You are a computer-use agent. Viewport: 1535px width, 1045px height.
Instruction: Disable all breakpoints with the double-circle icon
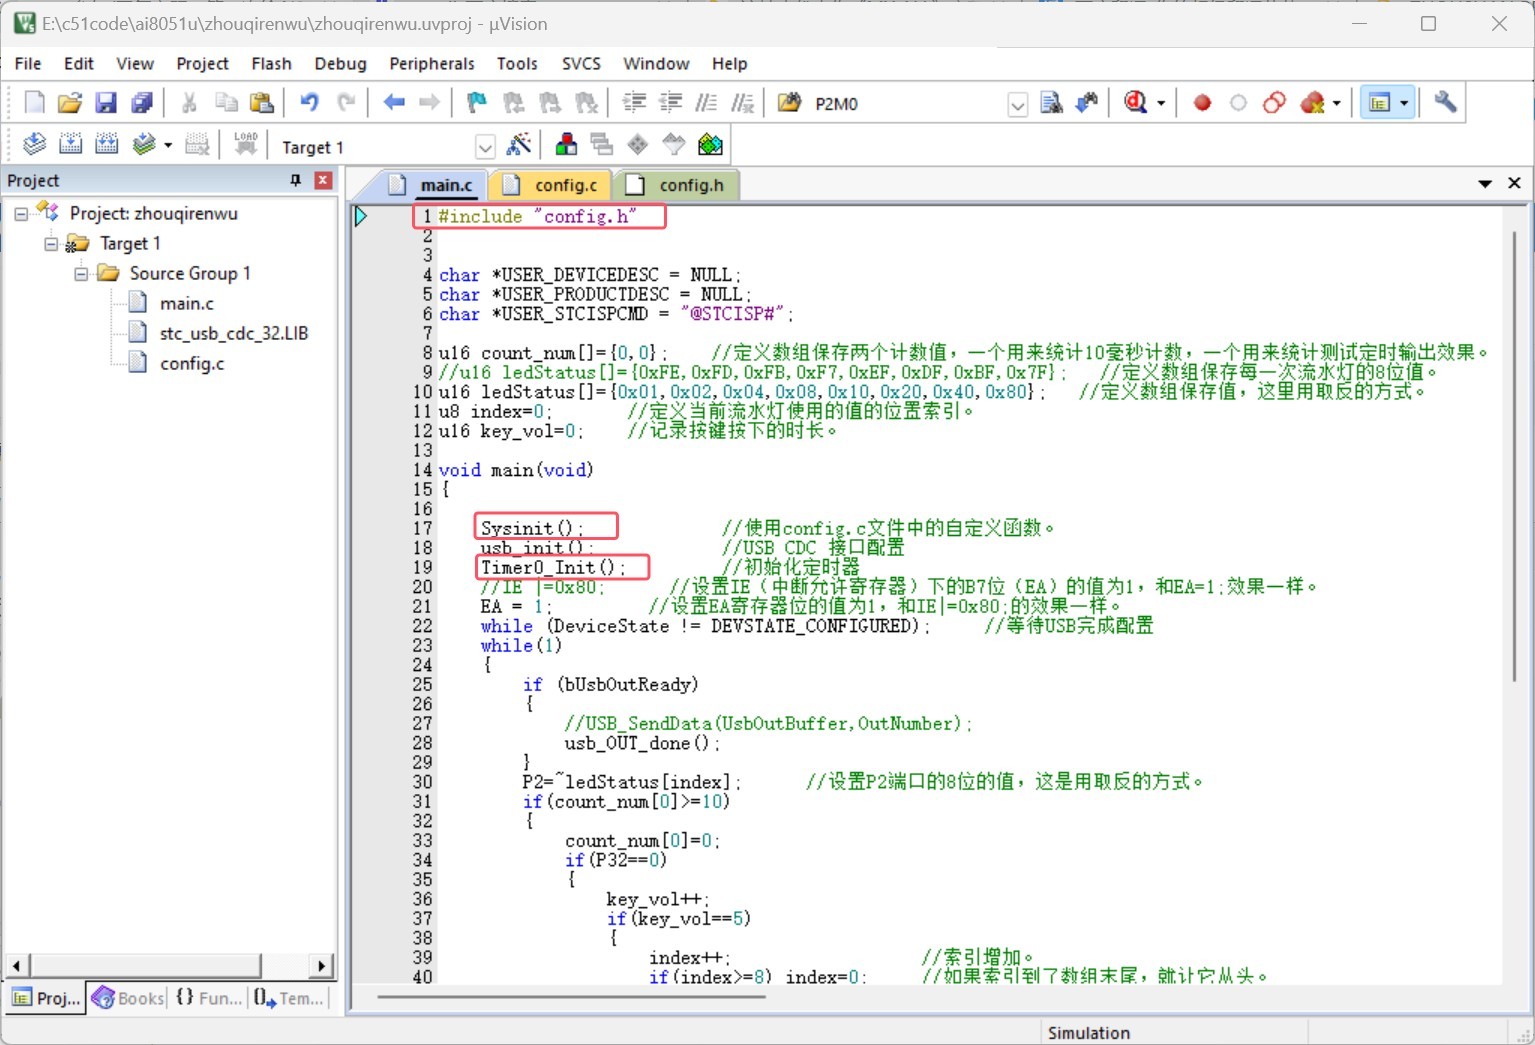coord(1274,103)
